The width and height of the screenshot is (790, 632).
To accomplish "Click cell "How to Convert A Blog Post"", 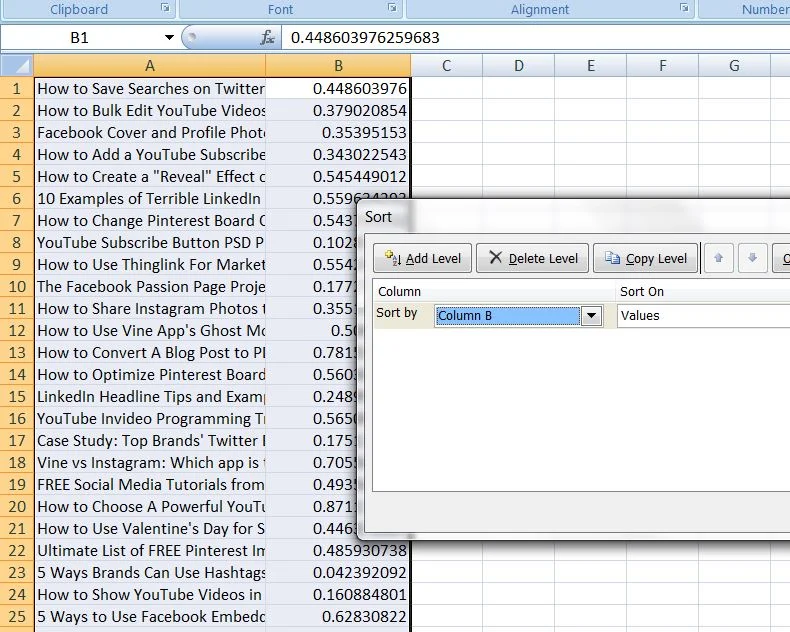I will (150, 353).
